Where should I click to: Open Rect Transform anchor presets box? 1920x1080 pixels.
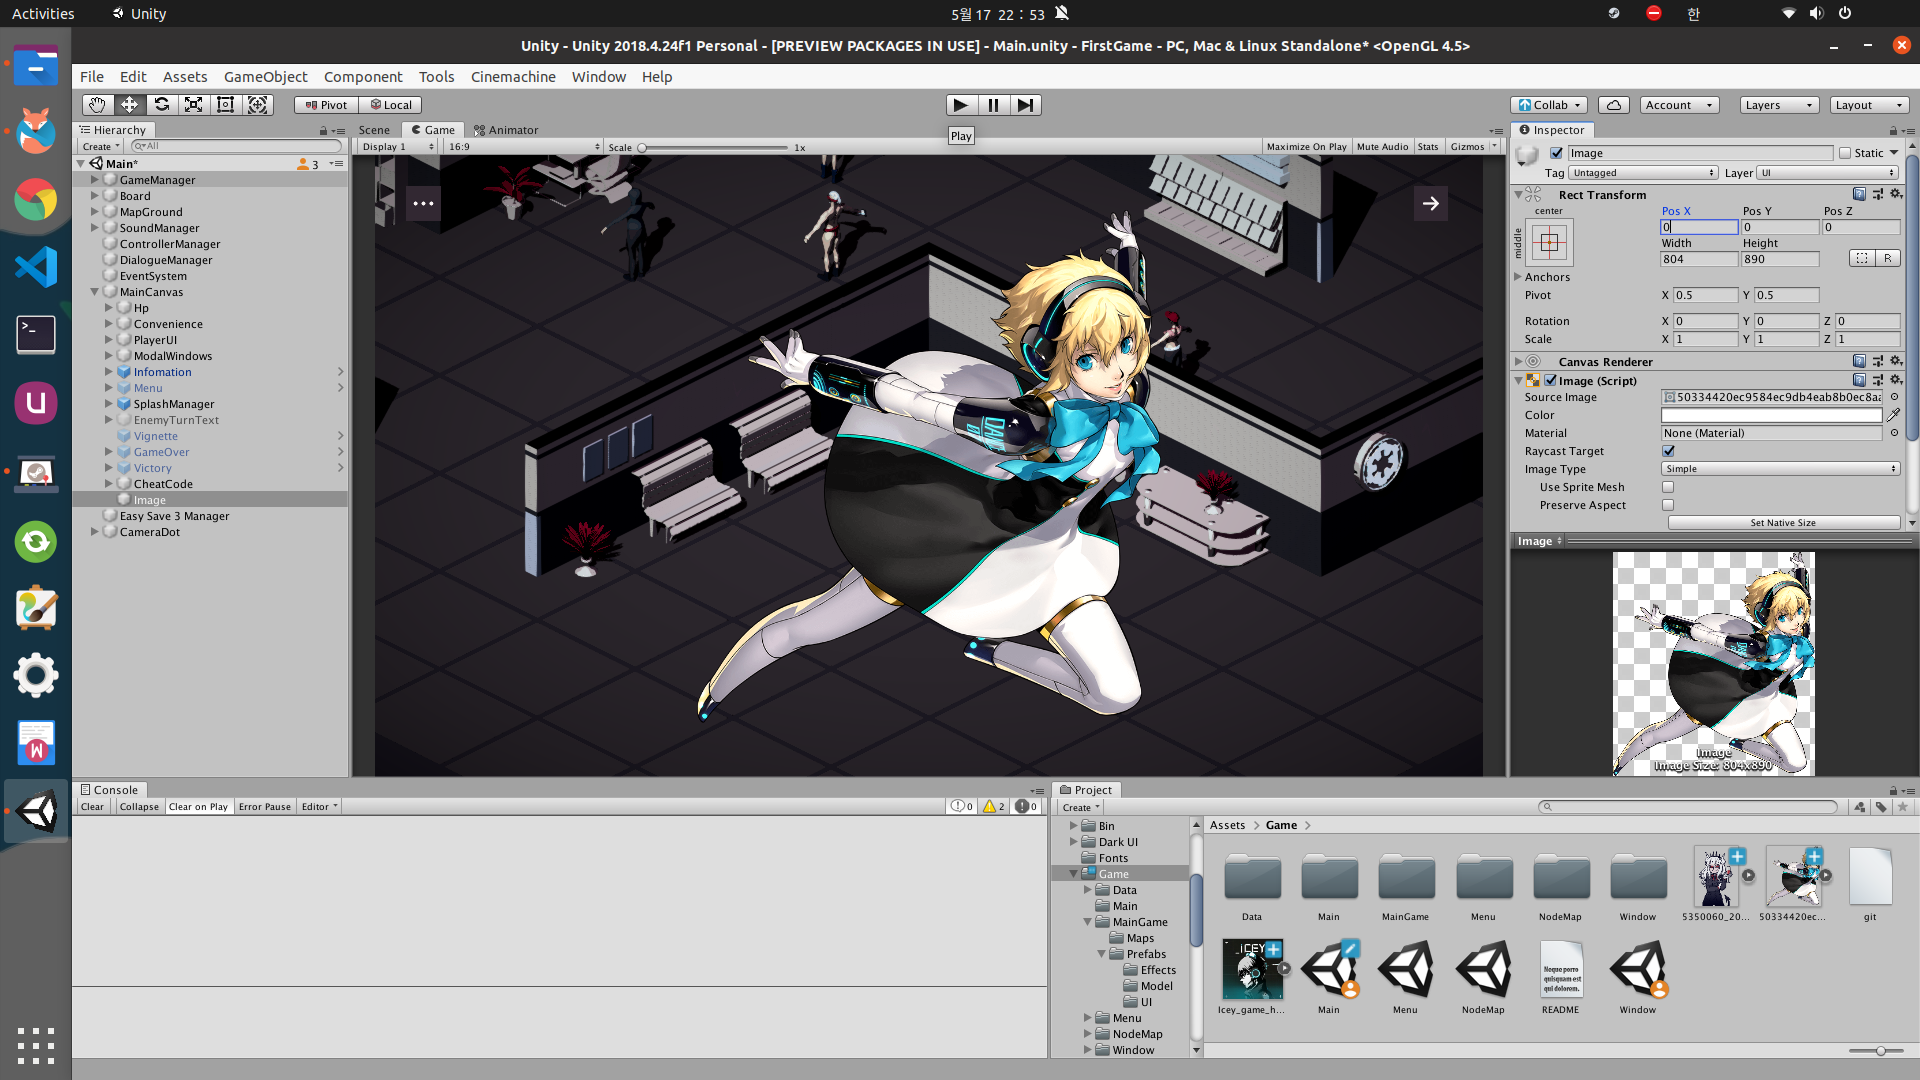pyautogui.click(x=1549, y=242)
